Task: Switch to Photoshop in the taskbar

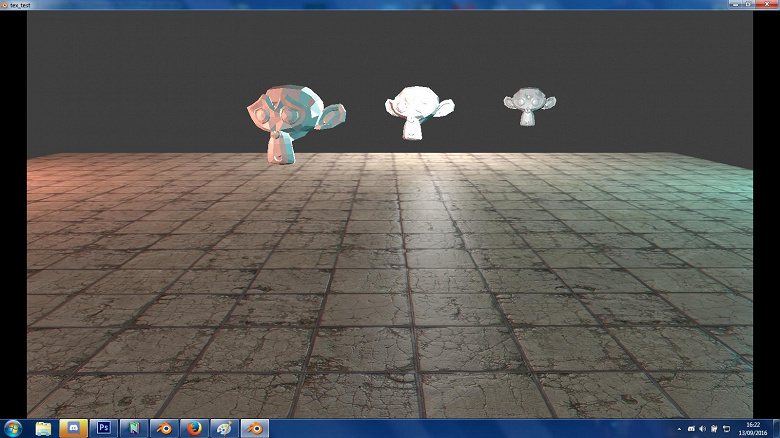Action: [x=103, y=429]
